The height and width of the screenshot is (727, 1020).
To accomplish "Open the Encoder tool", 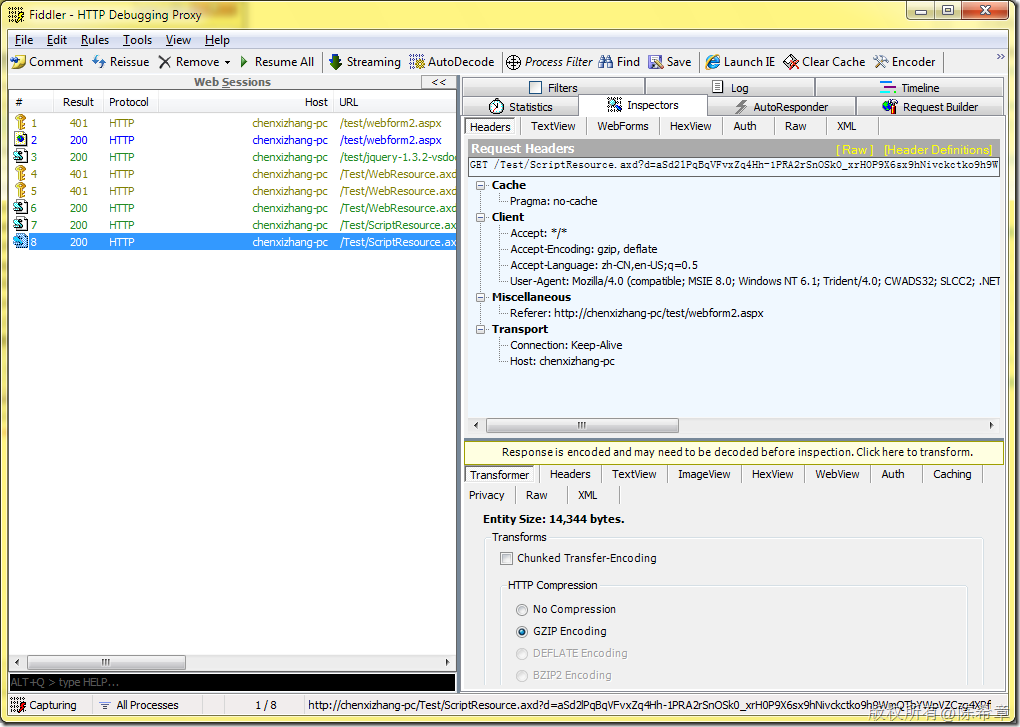I will pyautogui.click(x=904, y=62).
